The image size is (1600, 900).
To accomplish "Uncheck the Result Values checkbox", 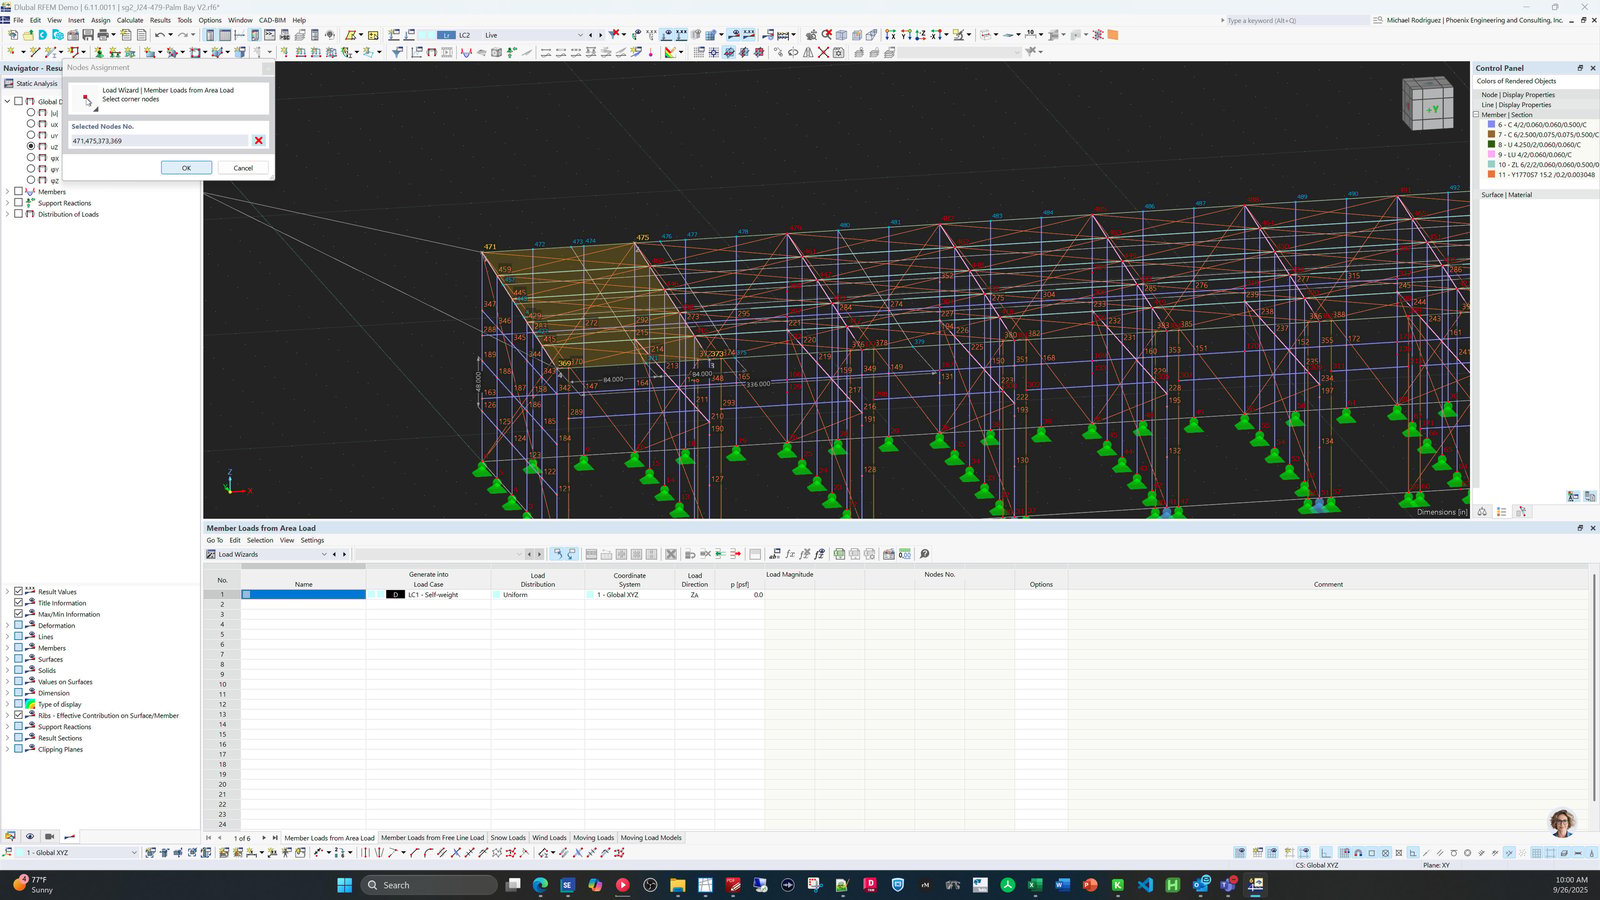I will click(x=18, y=592).
